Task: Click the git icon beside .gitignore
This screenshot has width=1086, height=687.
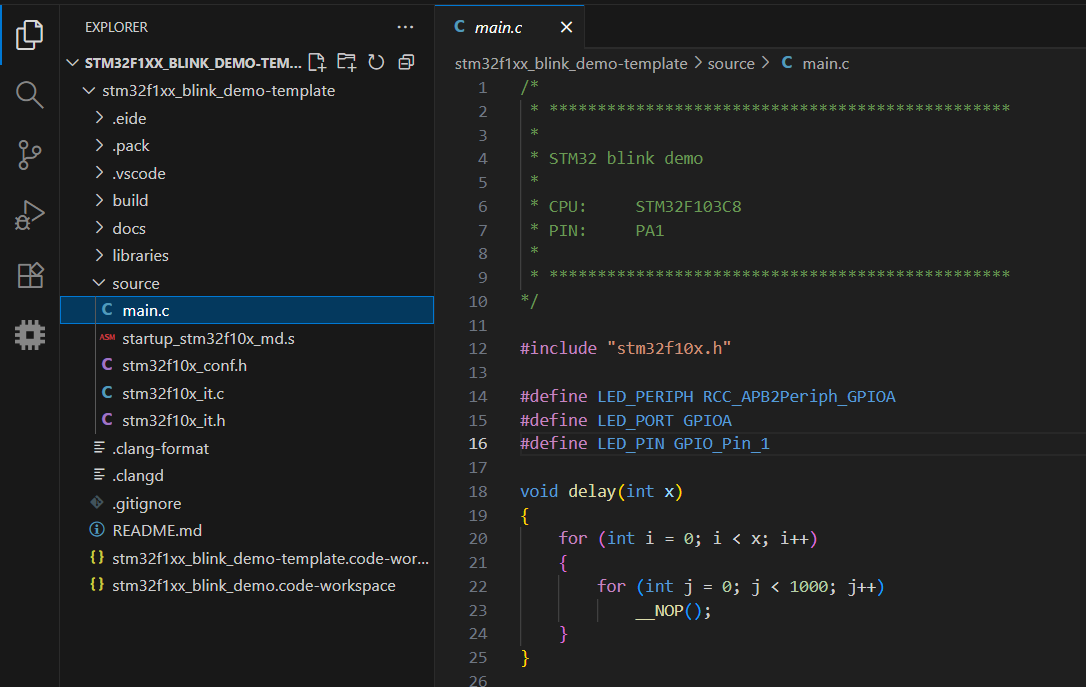Action: pos(97,502)
